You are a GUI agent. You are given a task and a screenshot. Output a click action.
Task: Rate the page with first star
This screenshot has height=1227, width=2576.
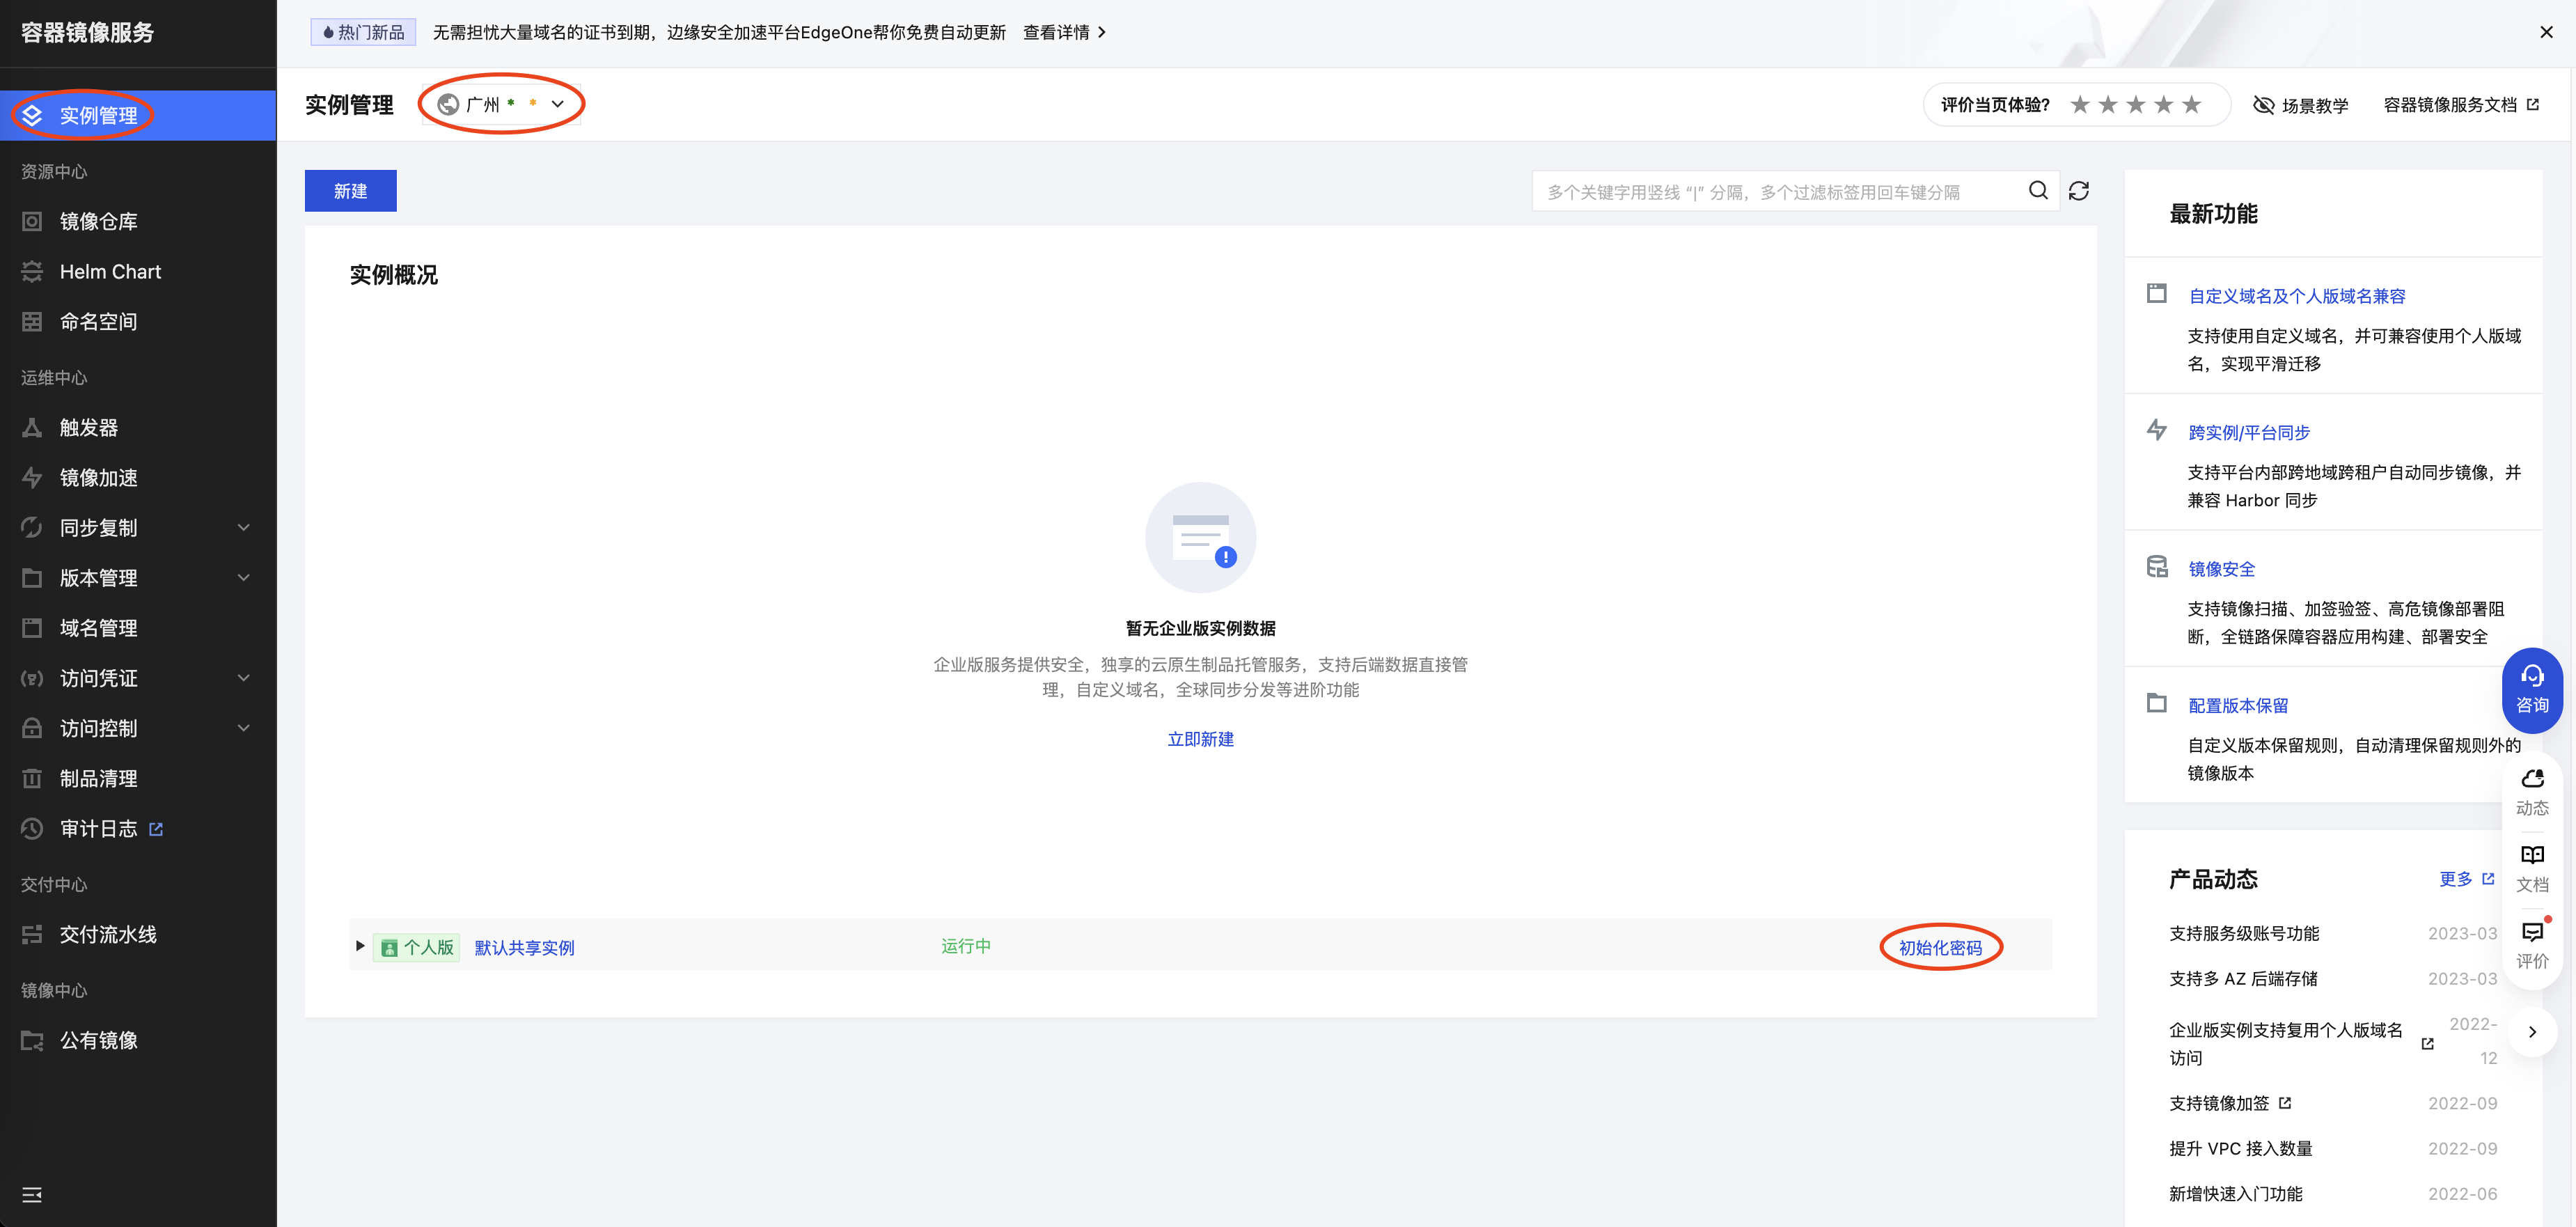click(x=2080, y=105)
